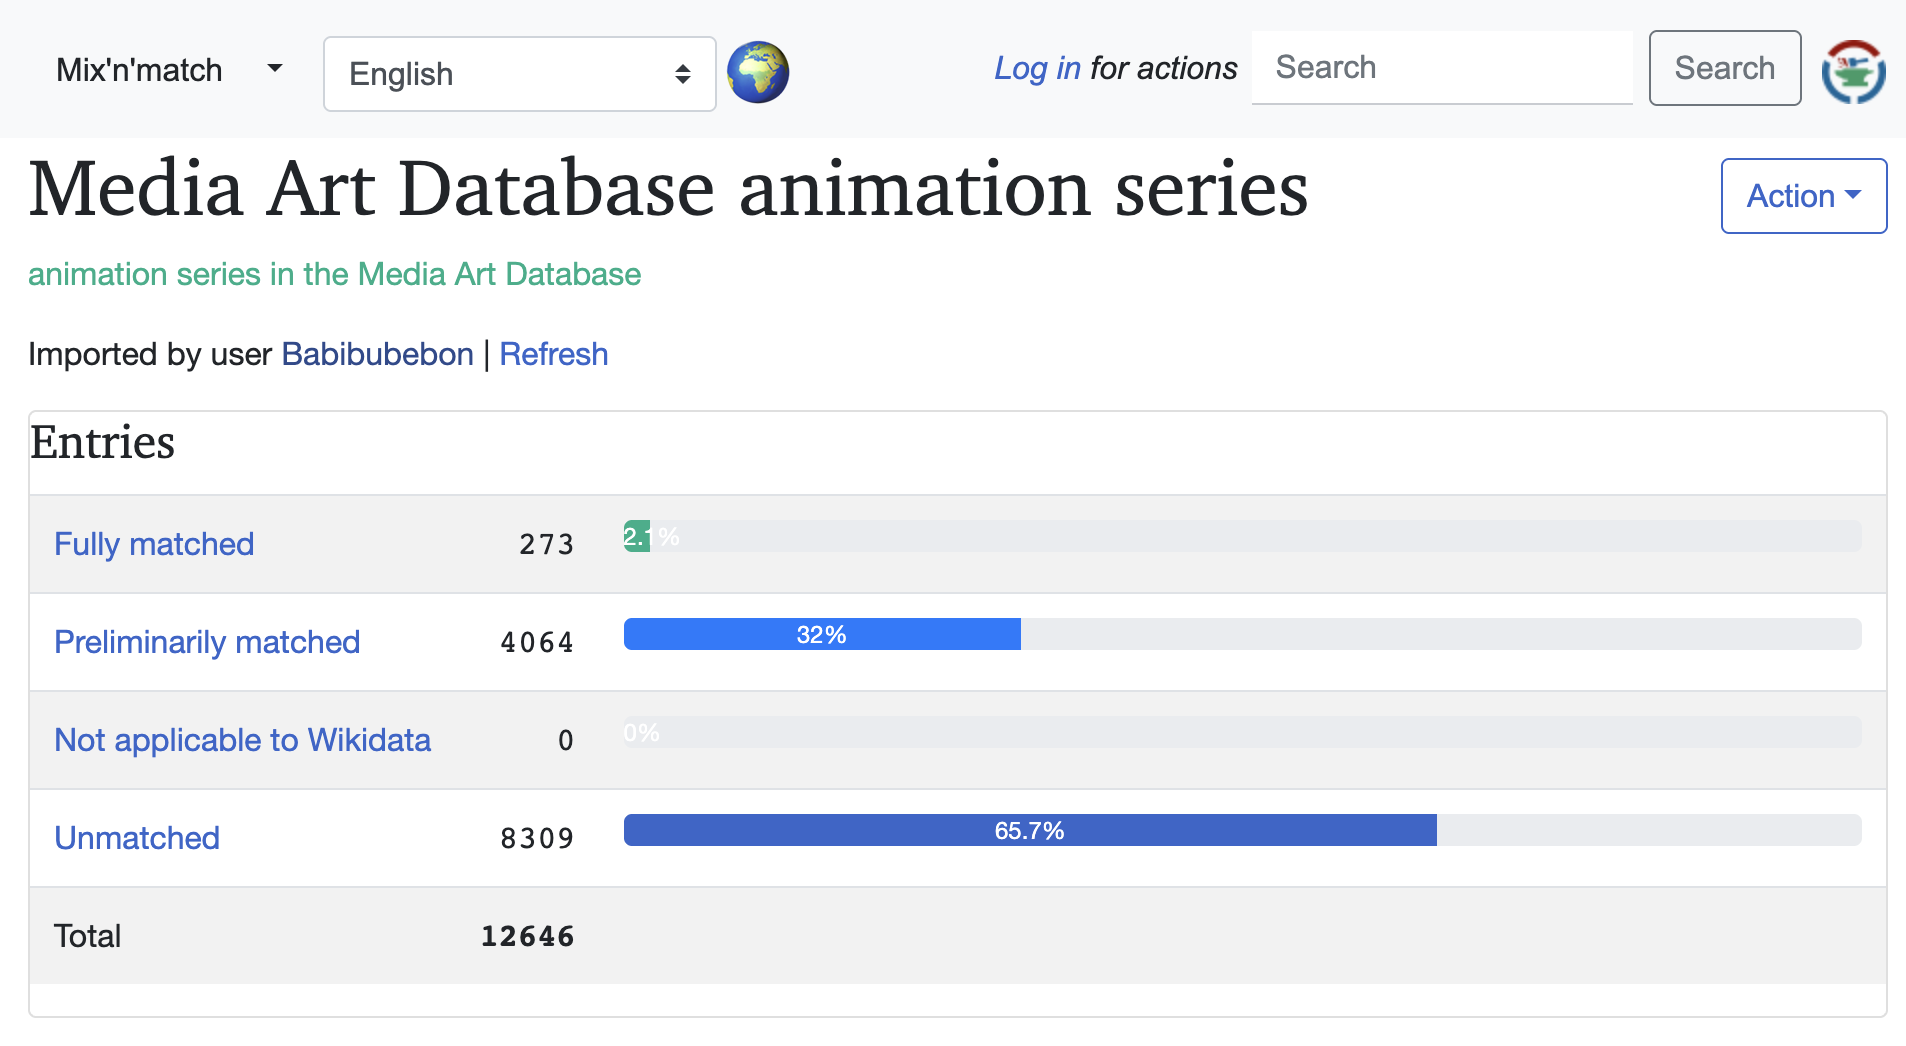Screen dimensions: 1906x1046
Task: Click the Refresh link
Action: point(553,354)
